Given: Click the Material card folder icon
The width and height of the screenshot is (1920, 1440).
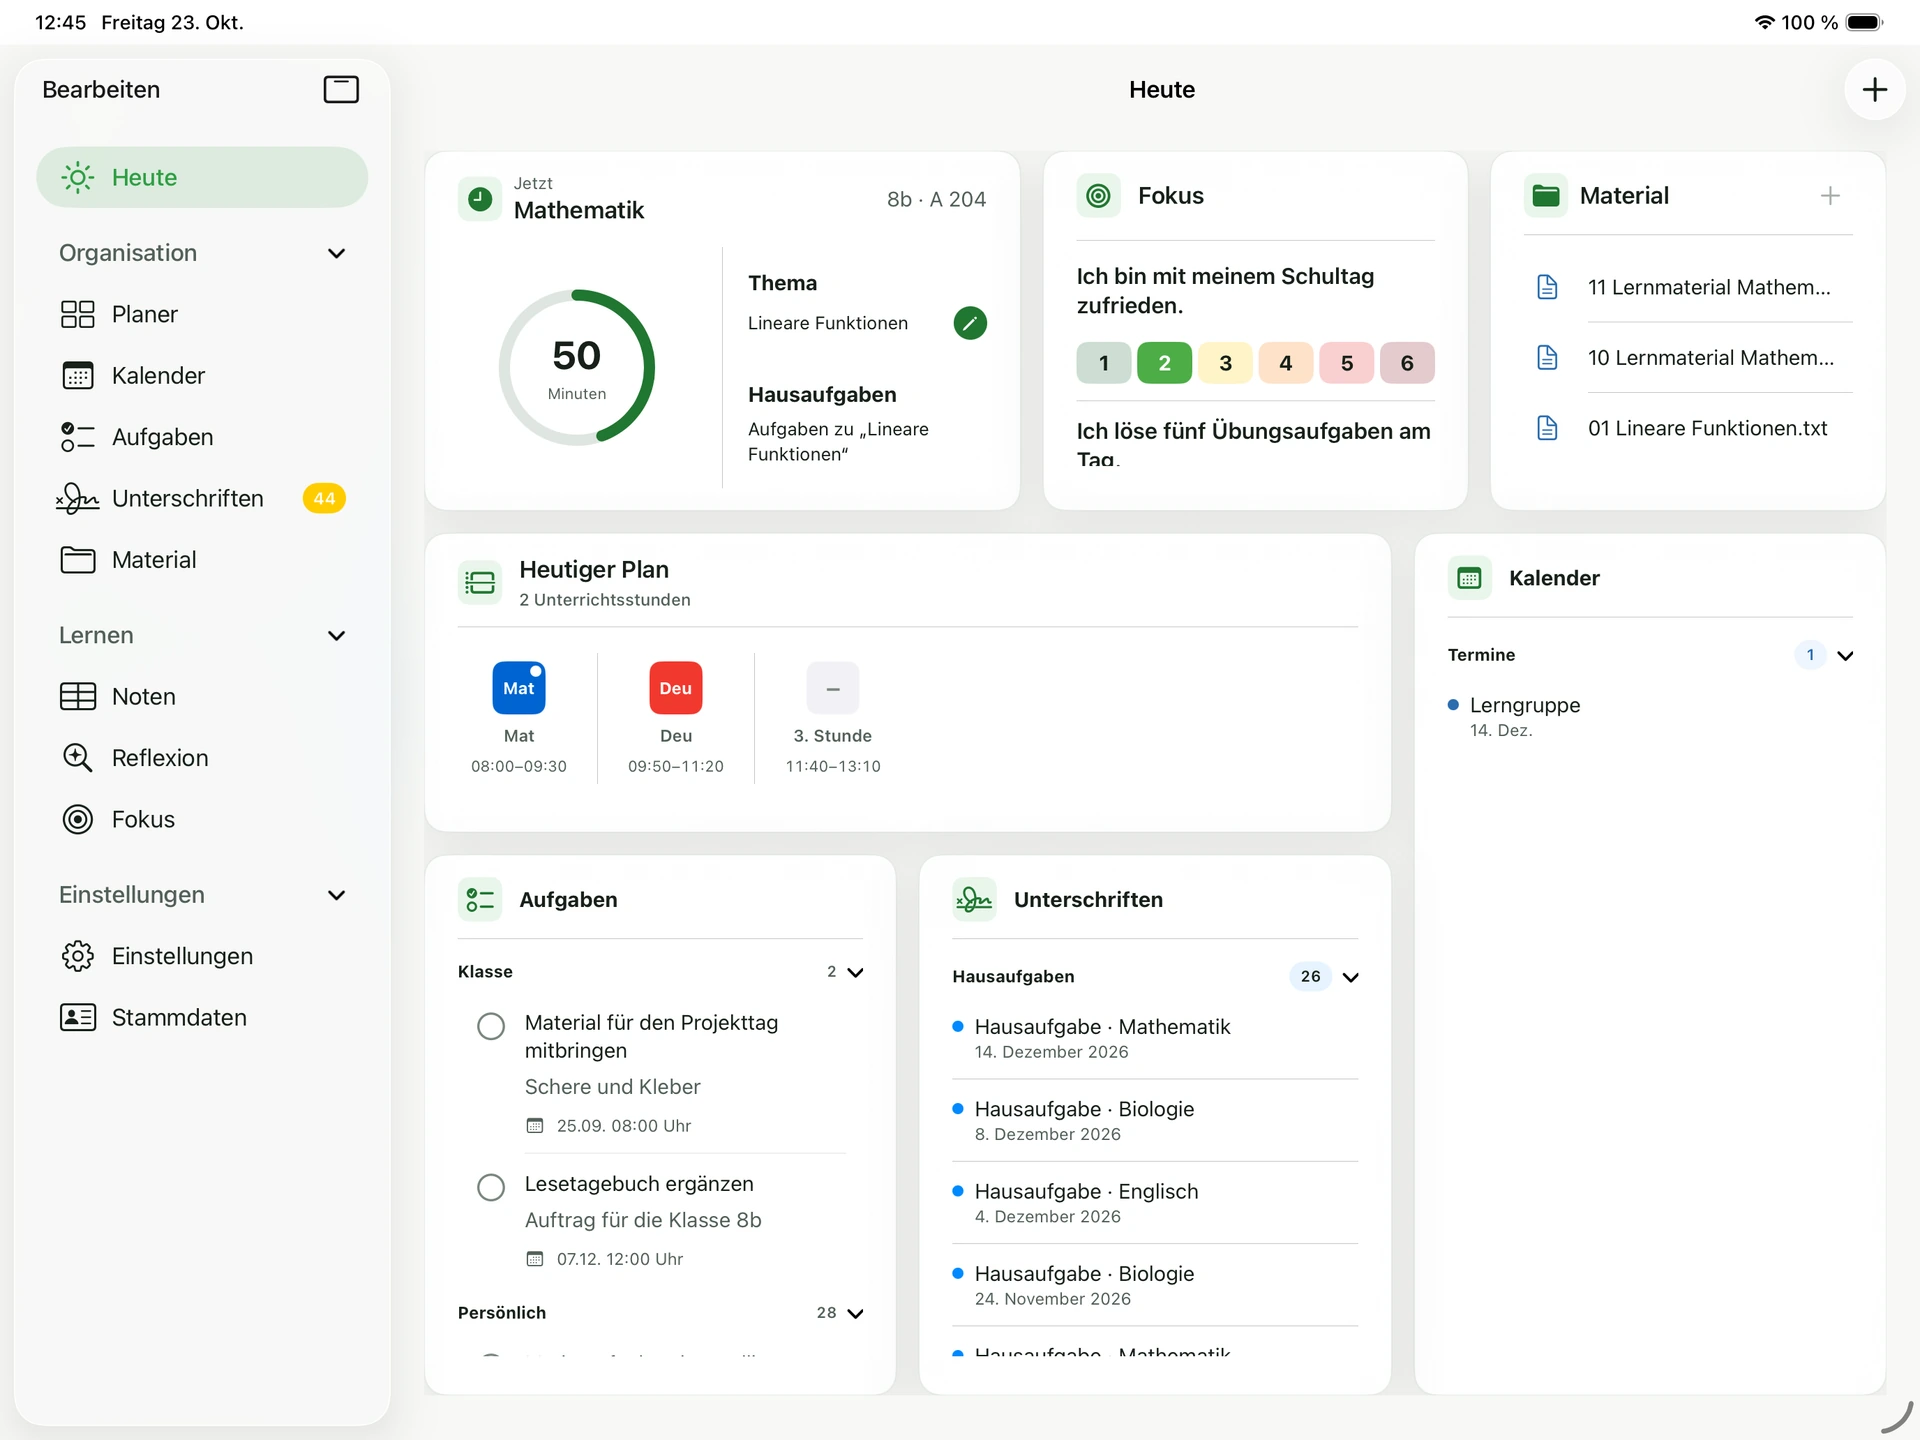Looking at the screenshot, I should [x=1545, y=196].
